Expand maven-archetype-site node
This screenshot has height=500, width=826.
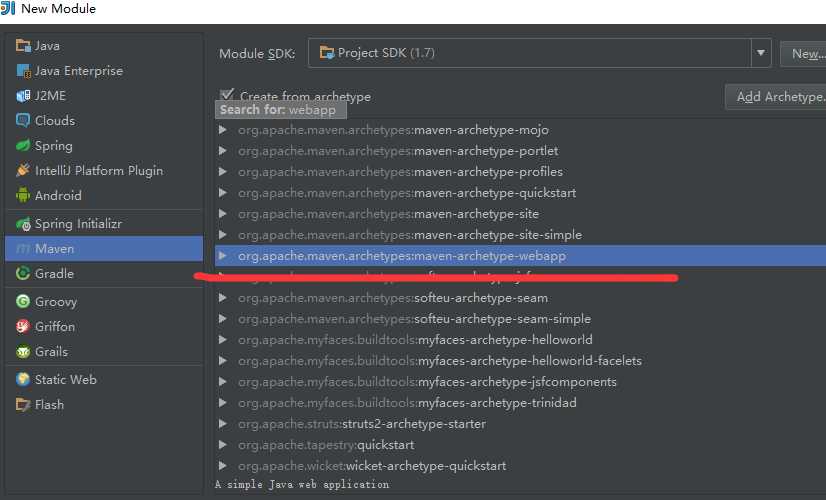[223, 214]
